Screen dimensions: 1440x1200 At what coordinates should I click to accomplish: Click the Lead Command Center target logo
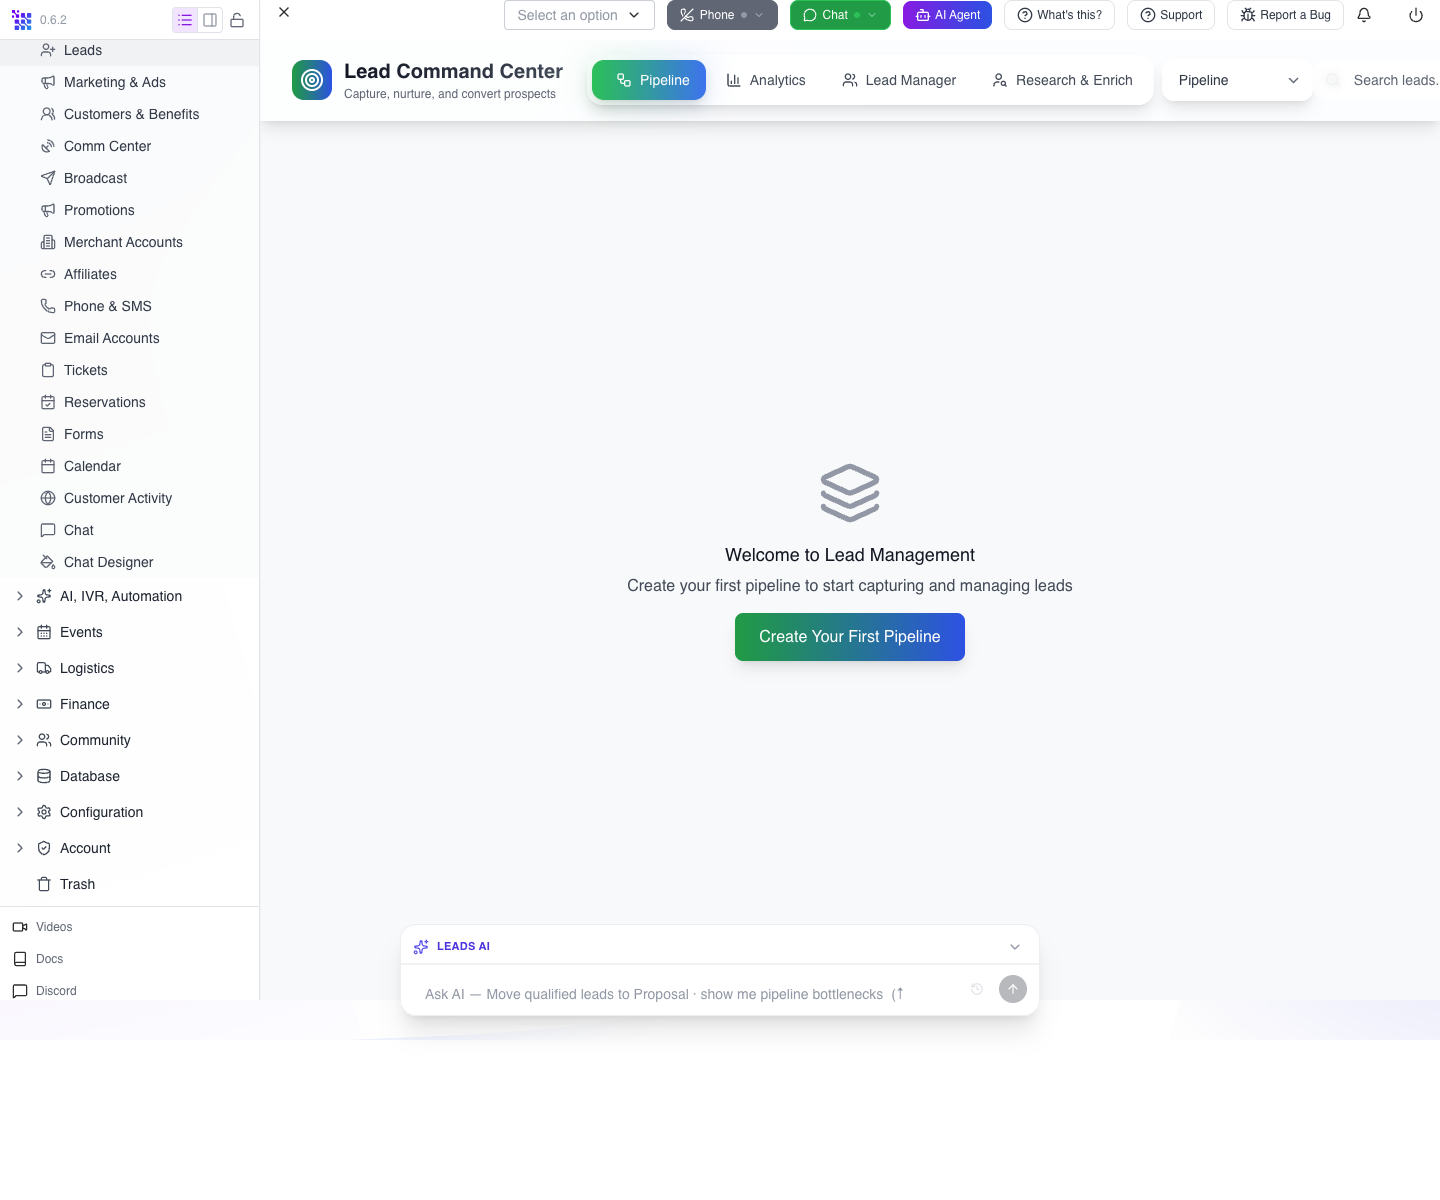pyautogui.click(x=312, y=80)
